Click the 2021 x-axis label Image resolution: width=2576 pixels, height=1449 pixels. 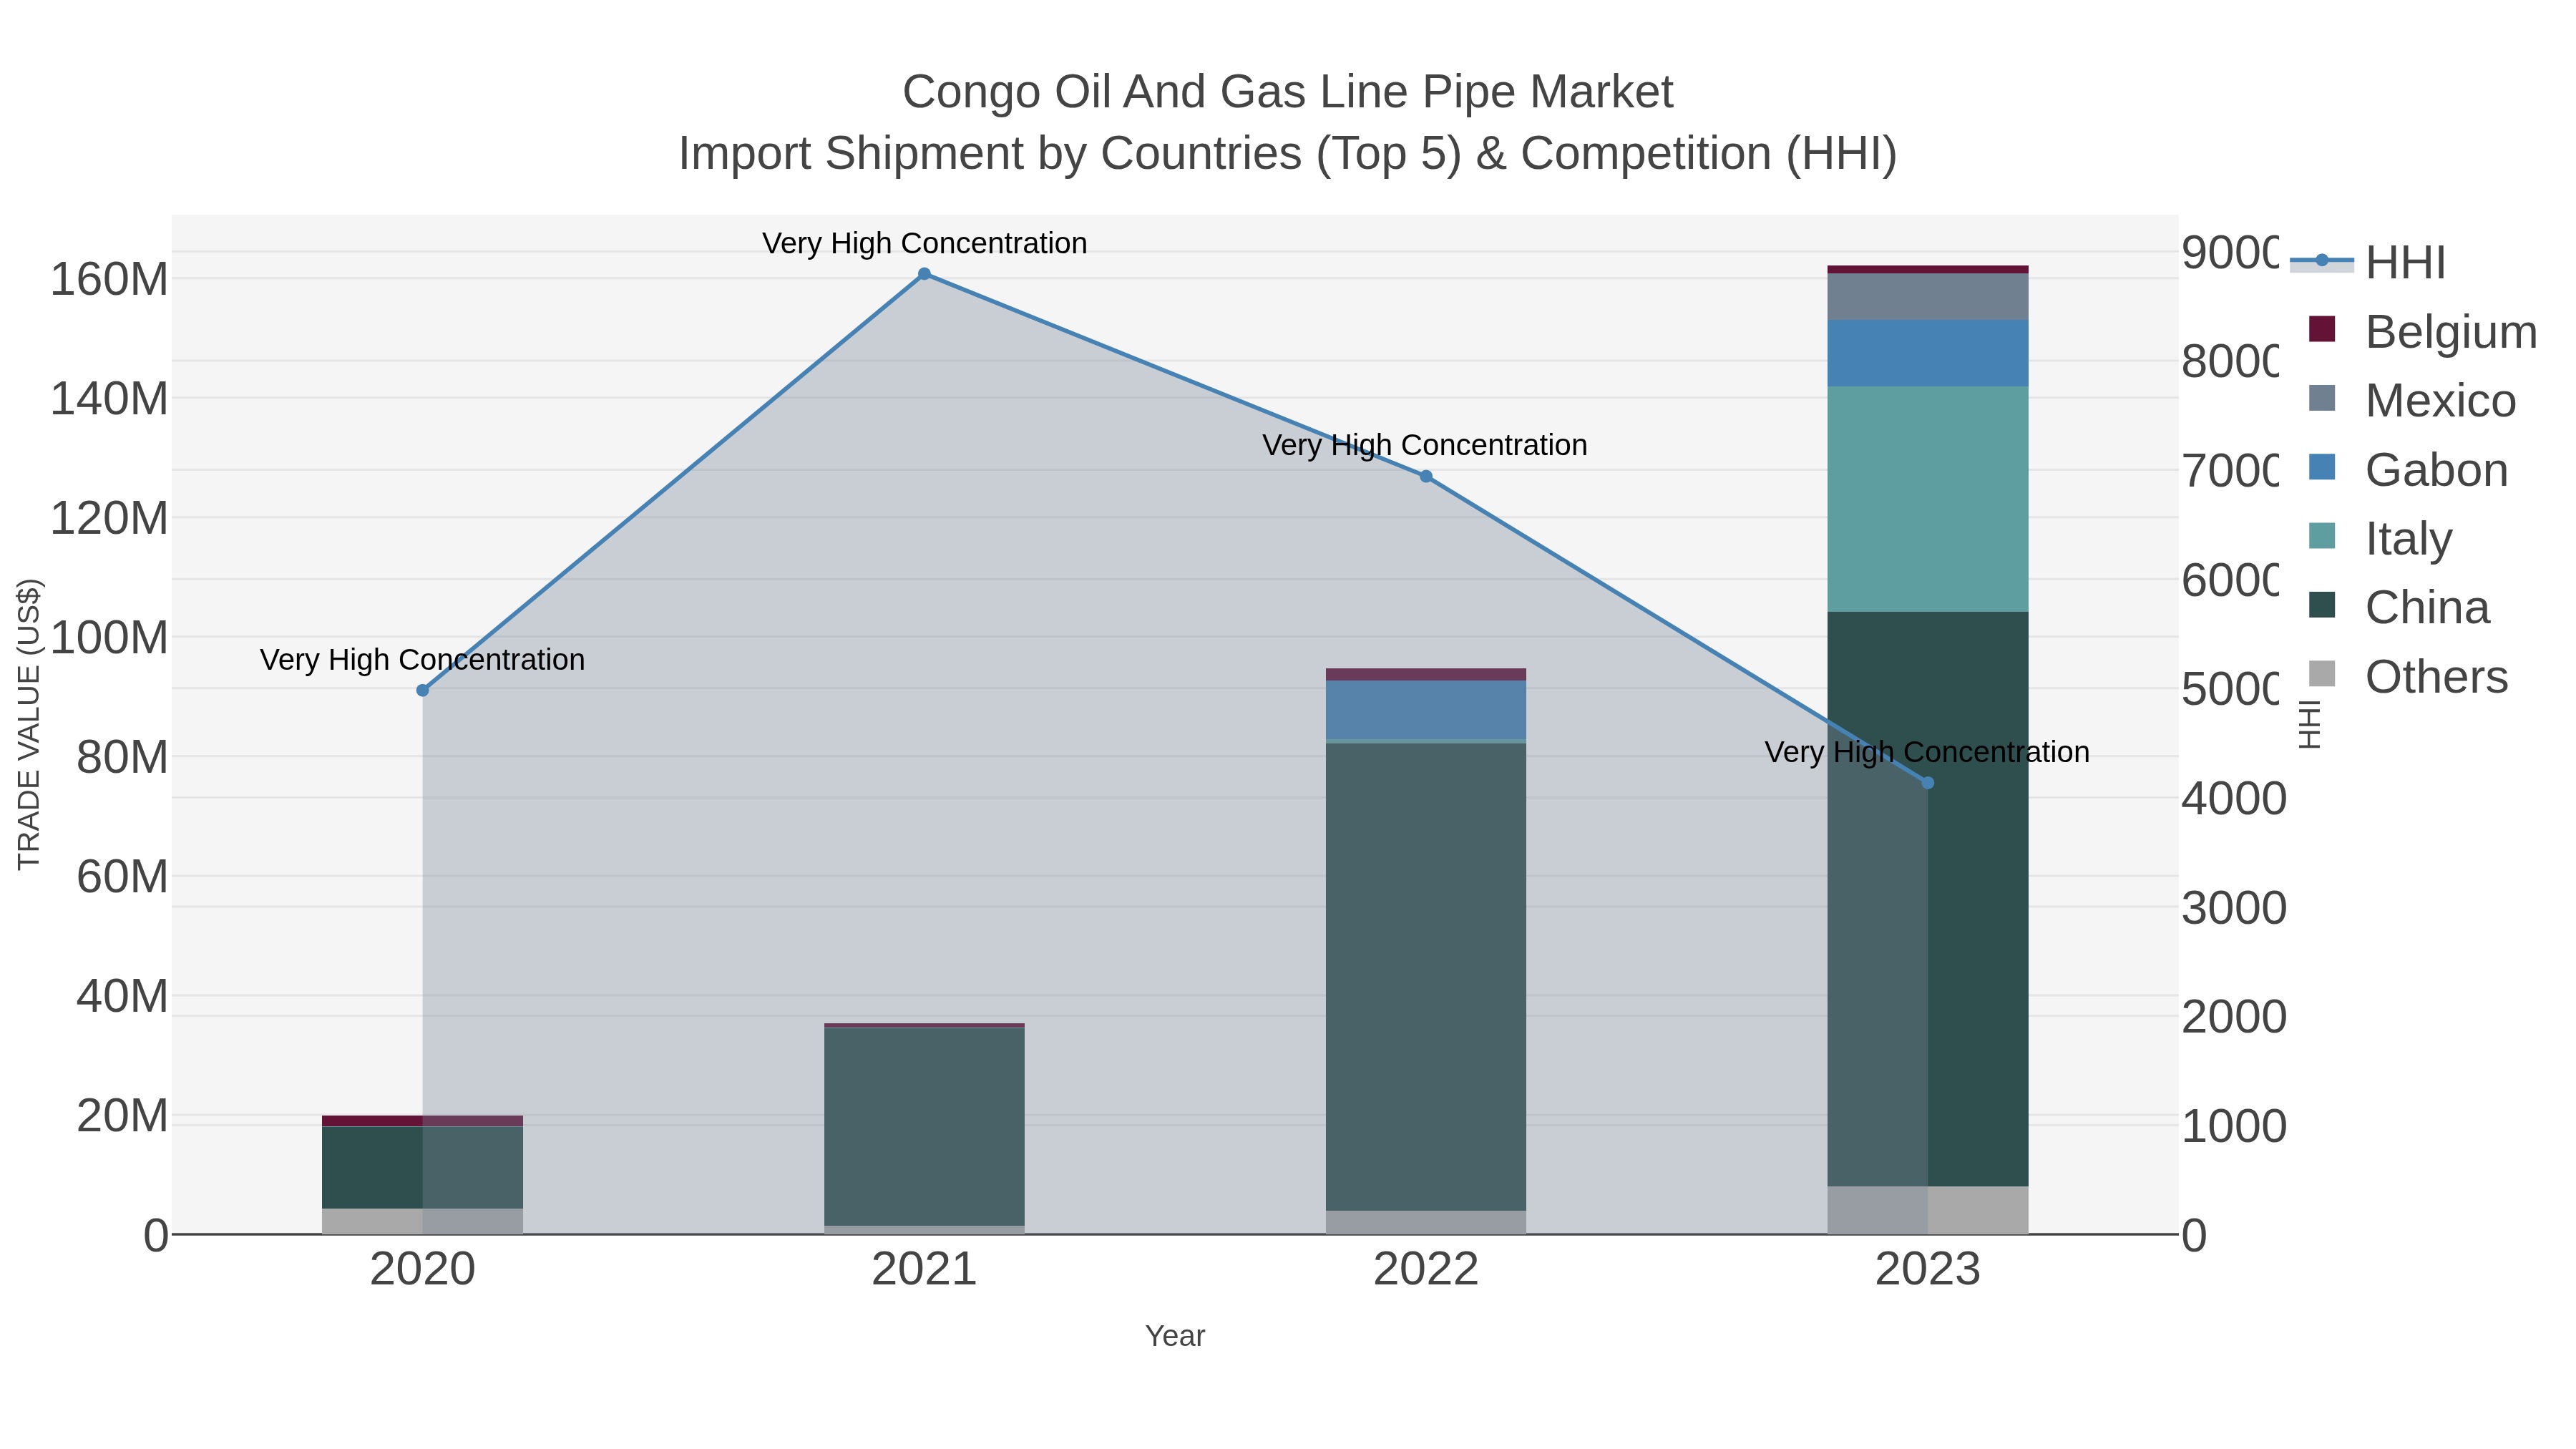point(924,1270)
